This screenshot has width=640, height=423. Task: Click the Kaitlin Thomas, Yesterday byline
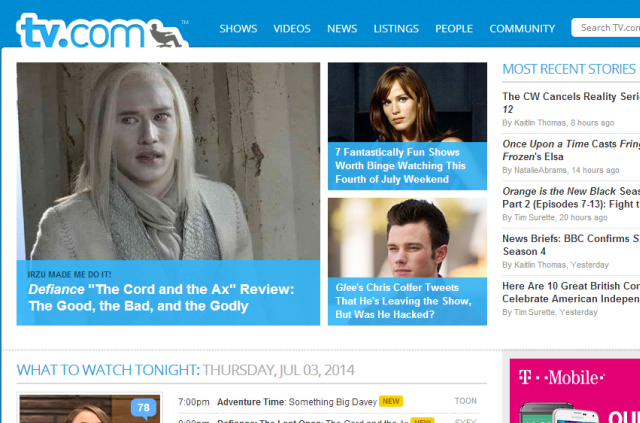[x=556, y=265]
